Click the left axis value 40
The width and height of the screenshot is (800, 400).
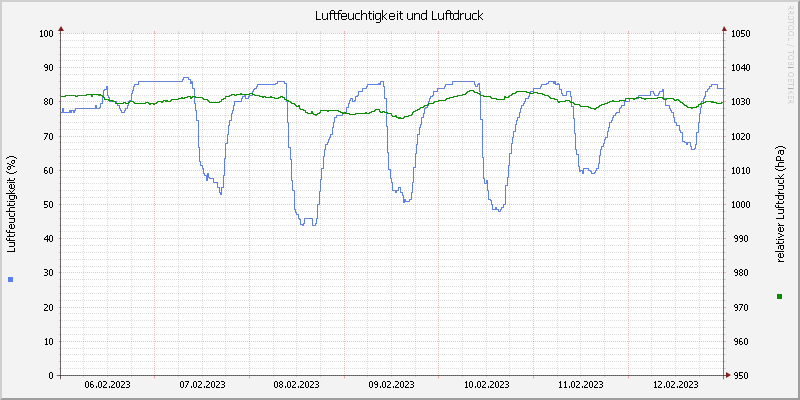point(48,239)
